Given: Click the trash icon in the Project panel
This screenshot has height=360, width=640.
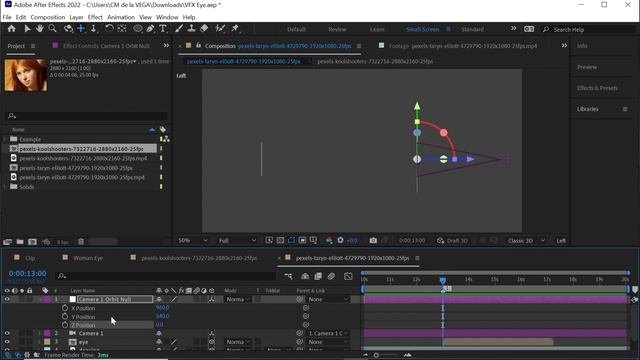Looking at the screenshot, I should (x=81, y=242).
